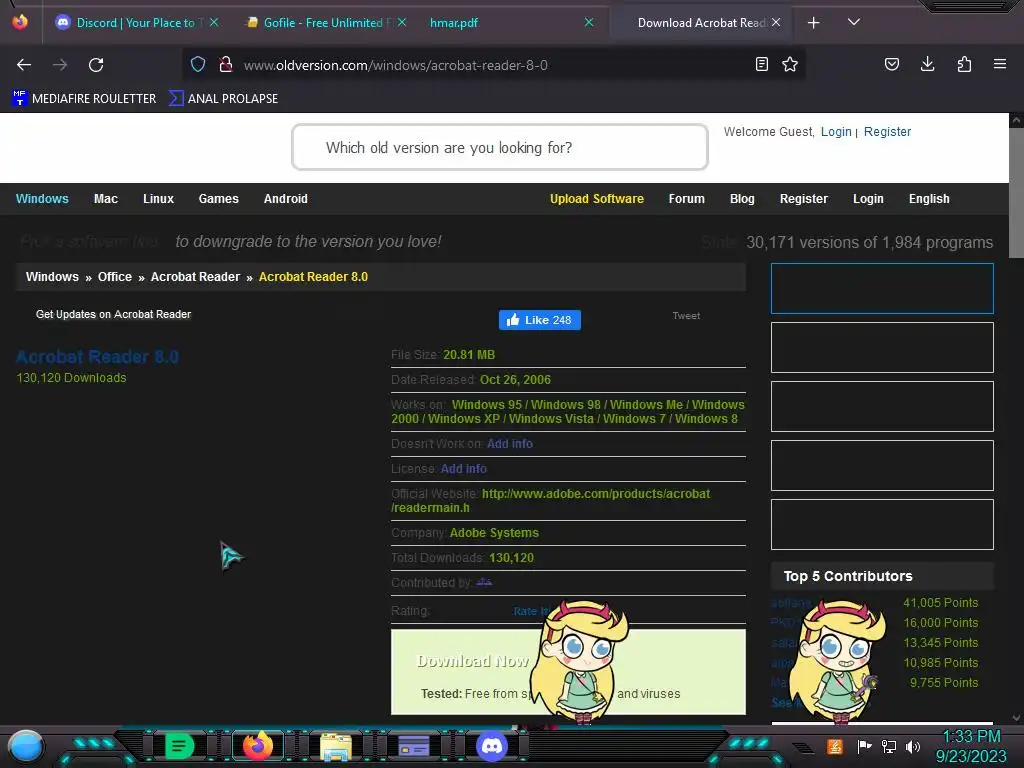1024x768 pixels.
Task: Click the Download Now button
Action: pos(473,661)
